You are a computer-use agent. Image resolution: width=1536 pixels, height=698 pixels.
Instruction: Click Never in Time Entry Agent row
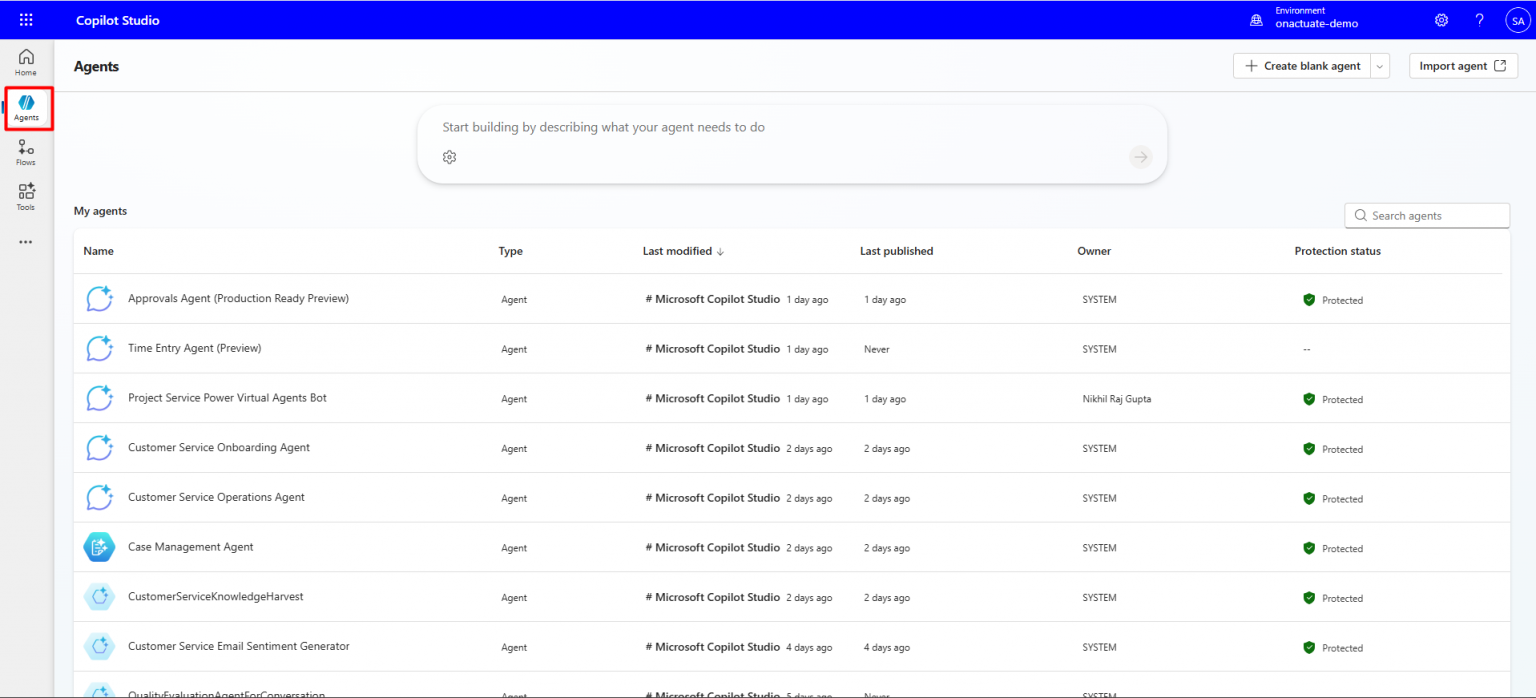877,349
